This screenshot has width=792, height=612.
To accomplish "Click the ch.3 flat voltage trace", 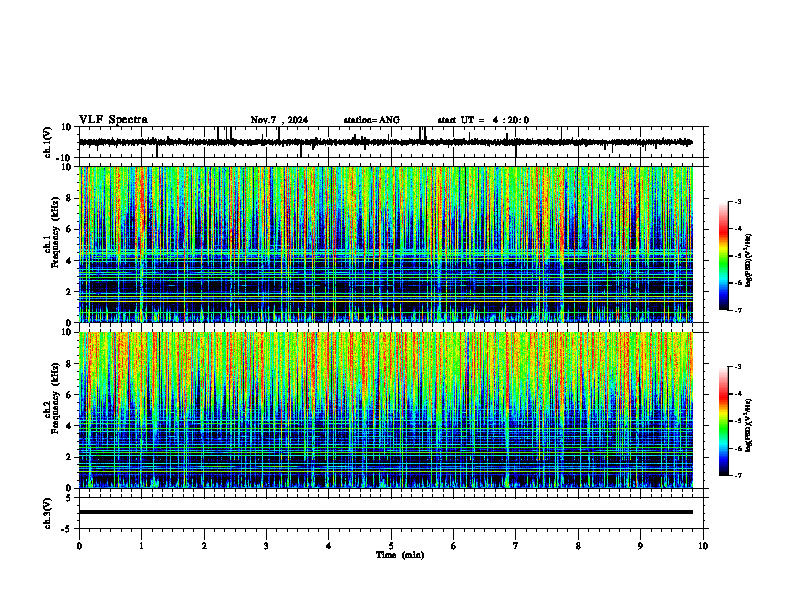I will (386, 512).
